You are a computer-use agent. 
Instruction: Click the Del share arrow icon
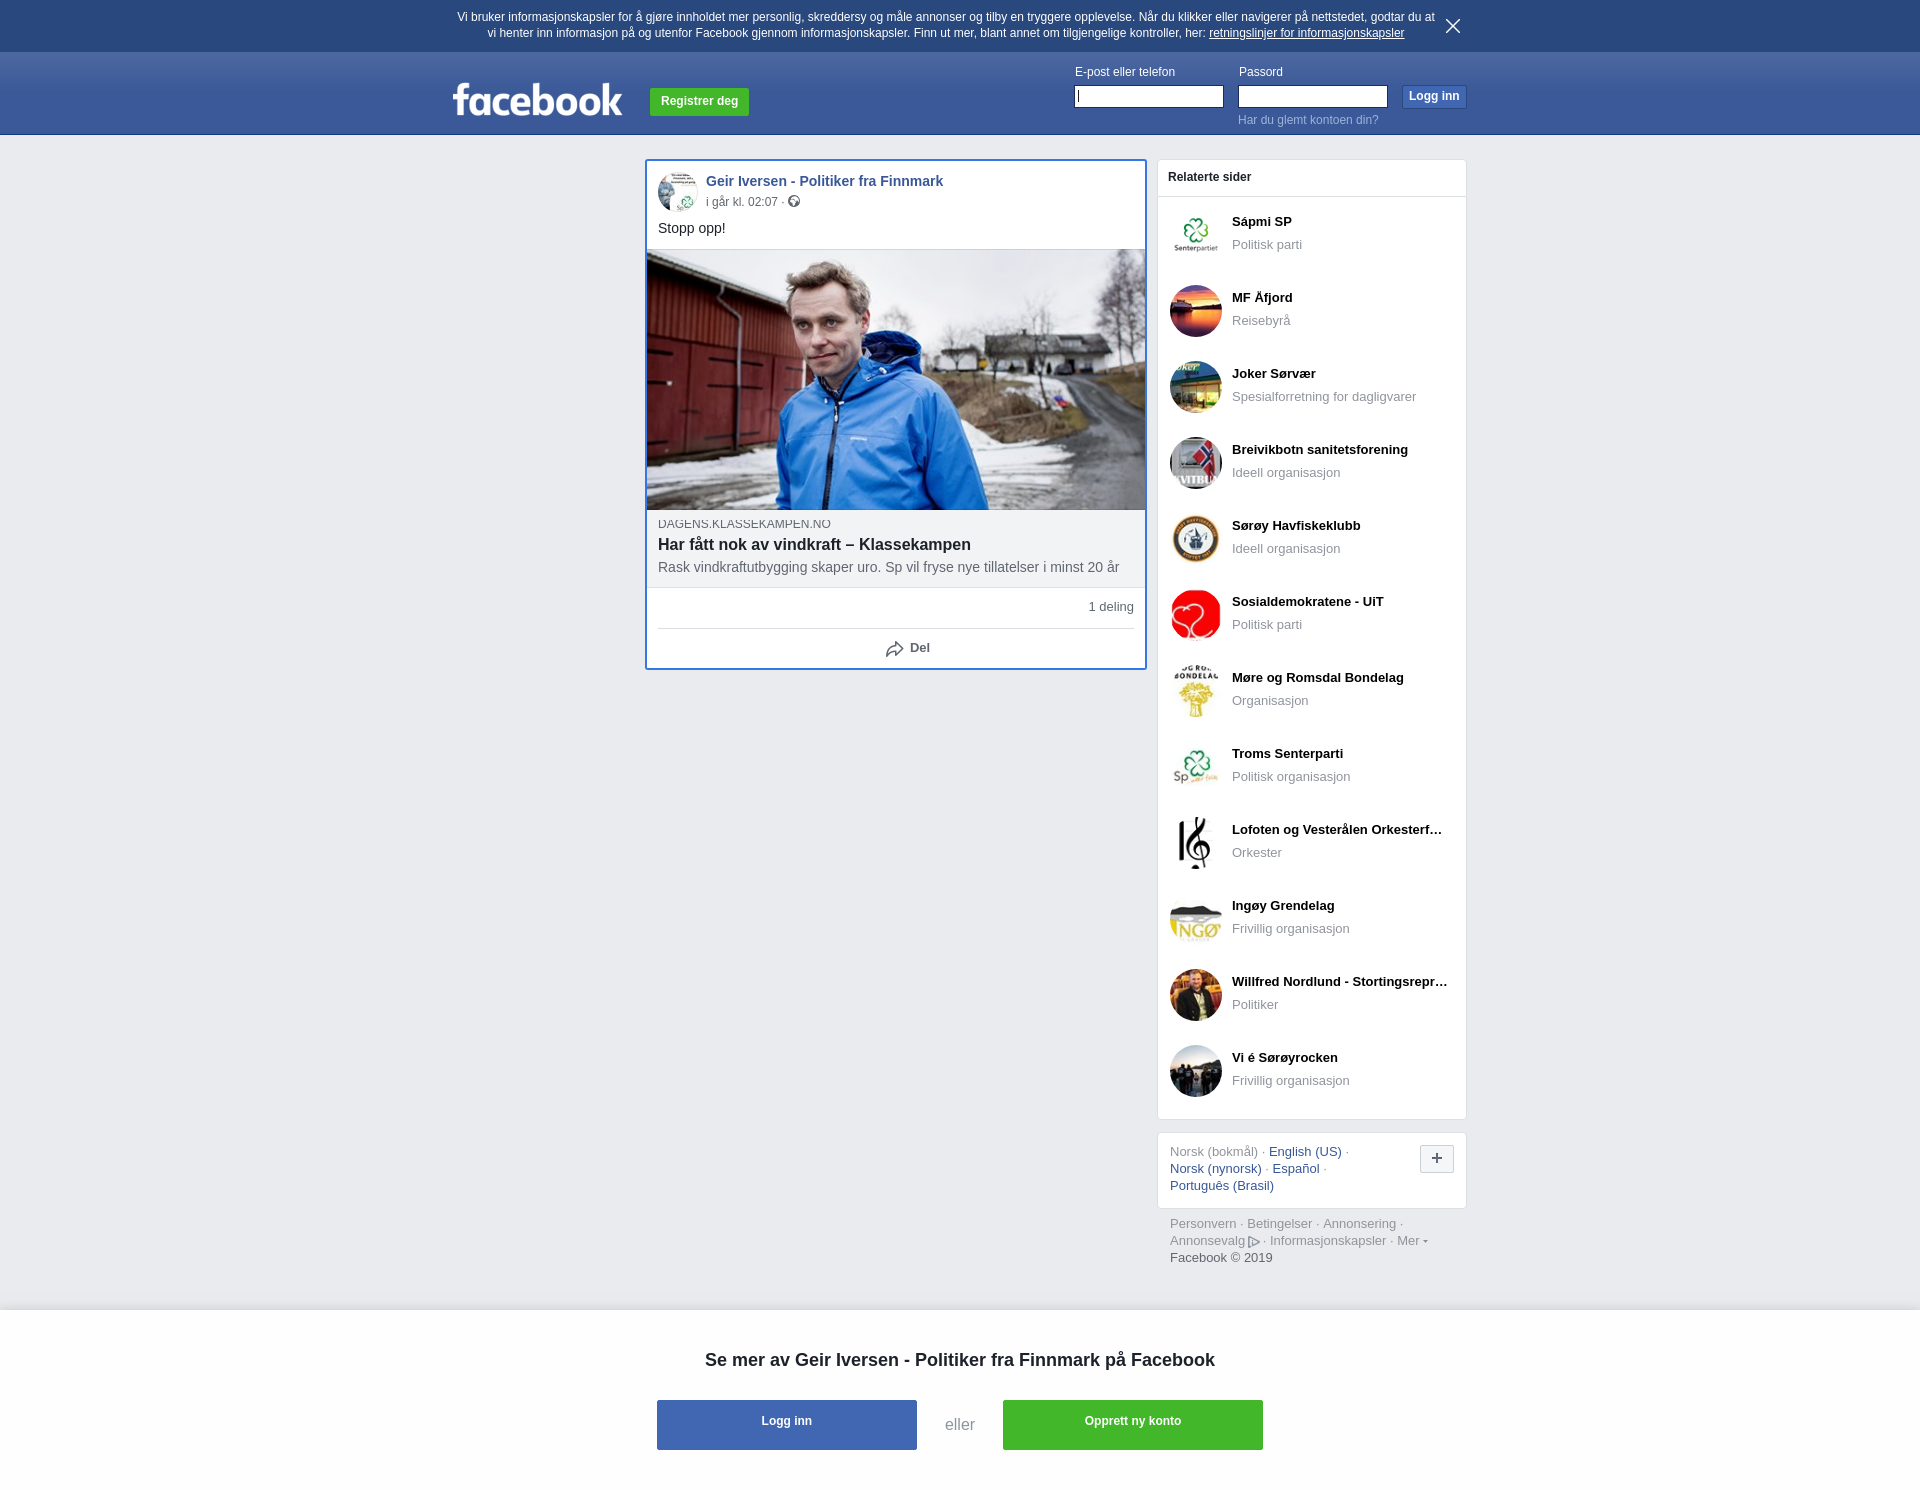coord(894,649)
